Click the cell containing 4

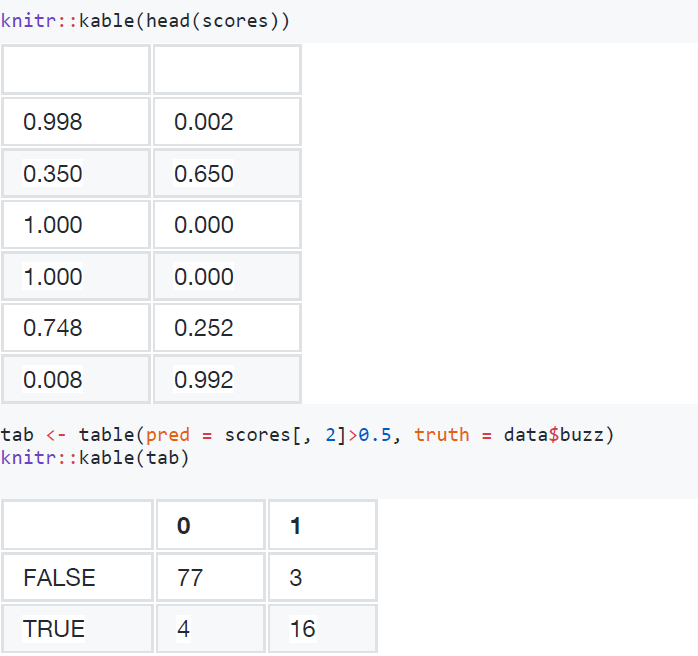pos(211,628)
